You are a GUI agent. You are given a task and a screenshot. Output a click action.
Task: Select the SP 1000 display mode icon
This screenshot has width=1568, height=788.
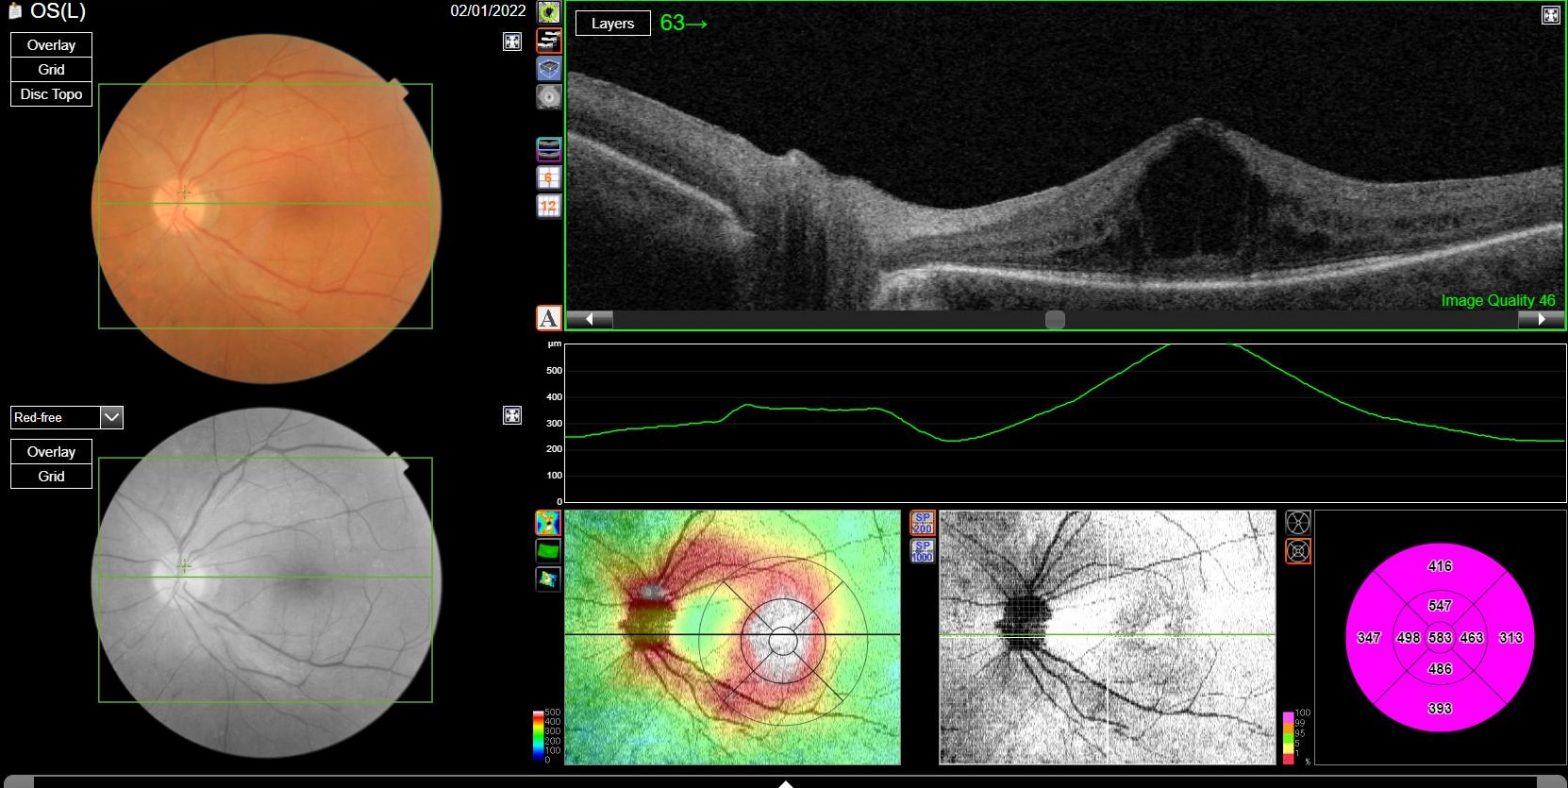click(x=922, y=551)
